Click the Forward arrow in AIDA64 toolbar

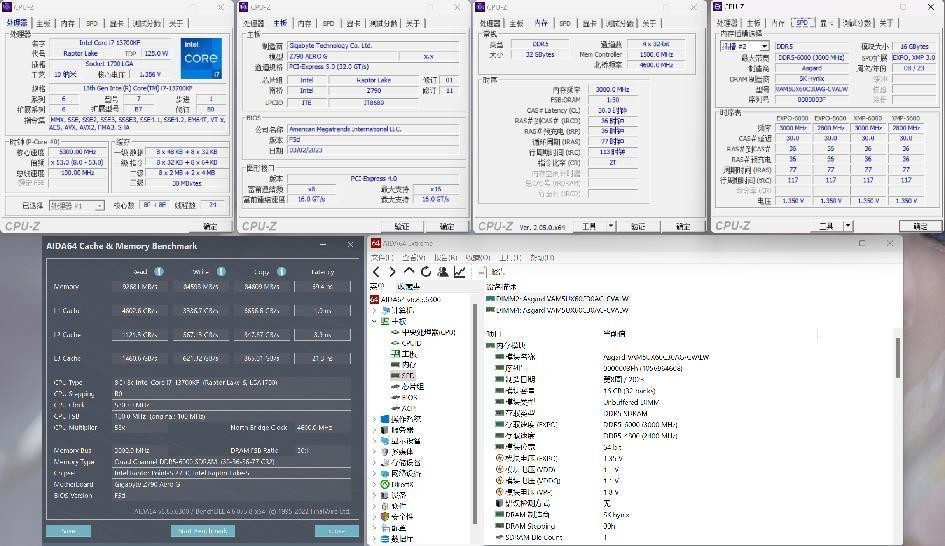point(392,272)
